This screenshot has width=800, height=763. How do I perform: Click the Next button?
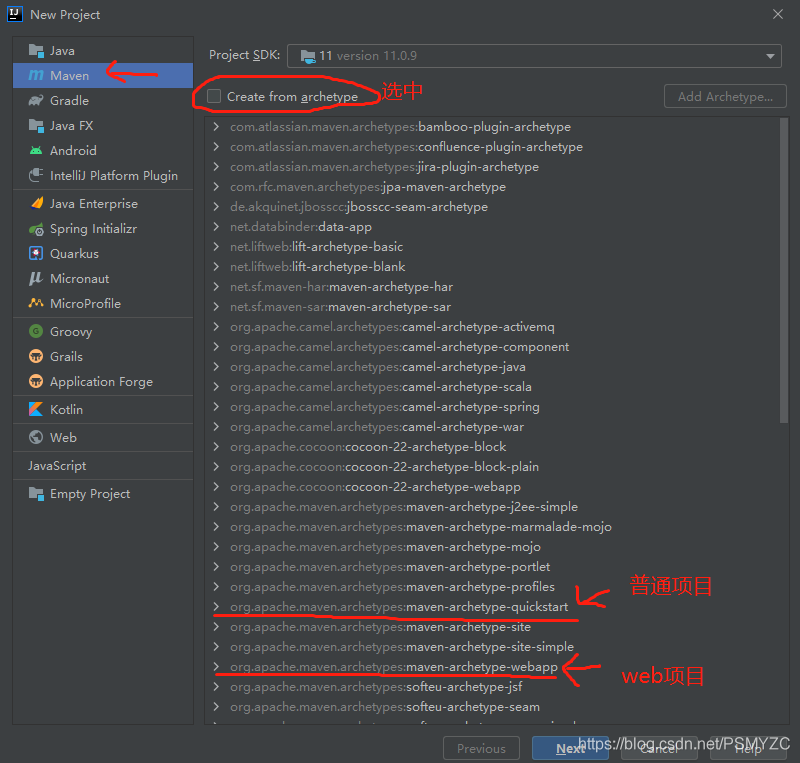click(570, 748)
